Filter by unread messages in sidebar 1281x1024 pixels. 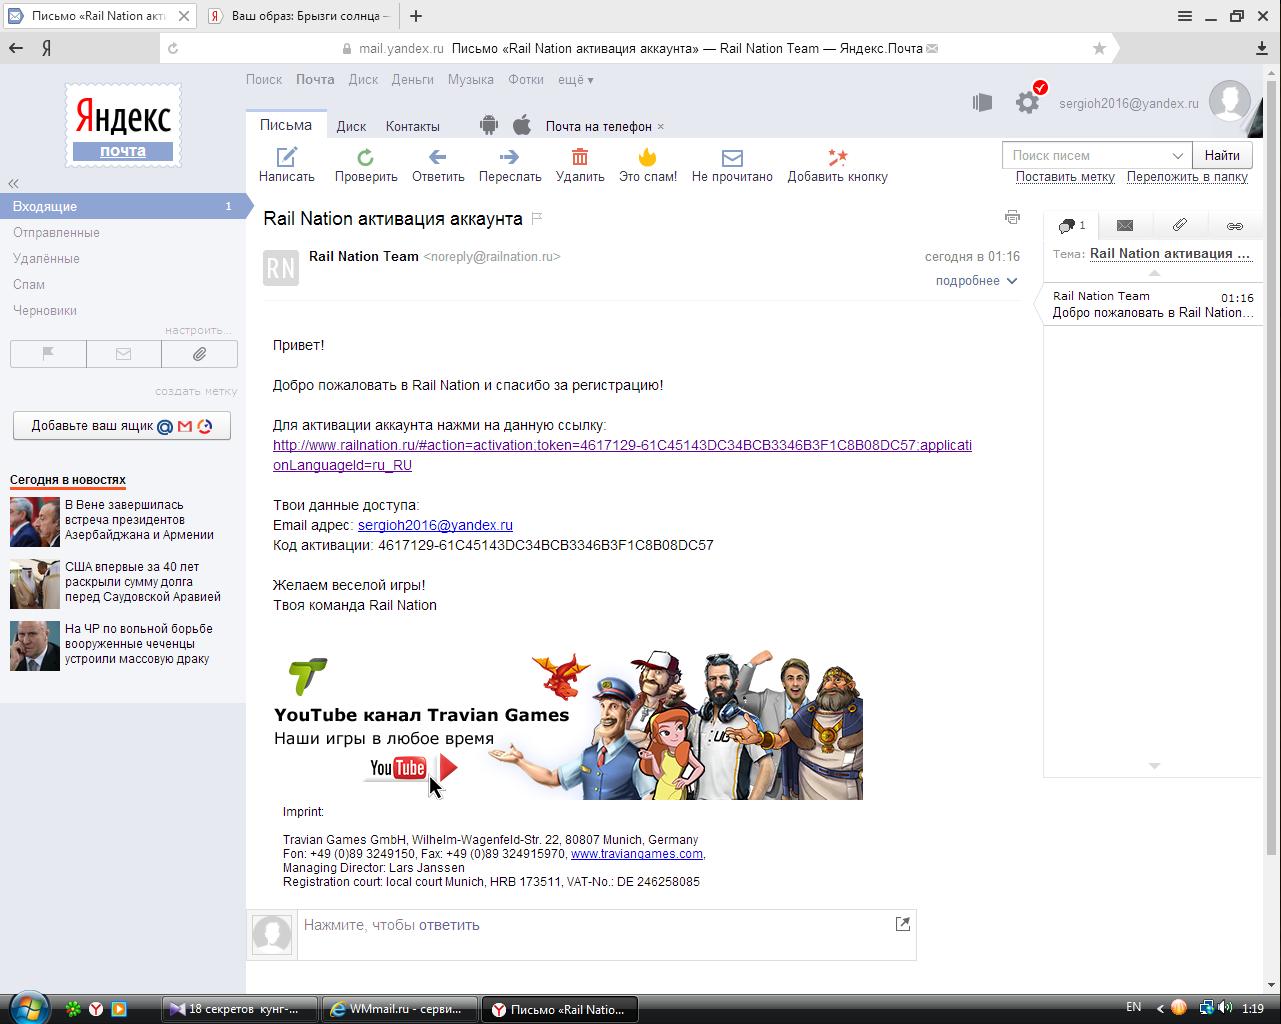click(123, 354)
